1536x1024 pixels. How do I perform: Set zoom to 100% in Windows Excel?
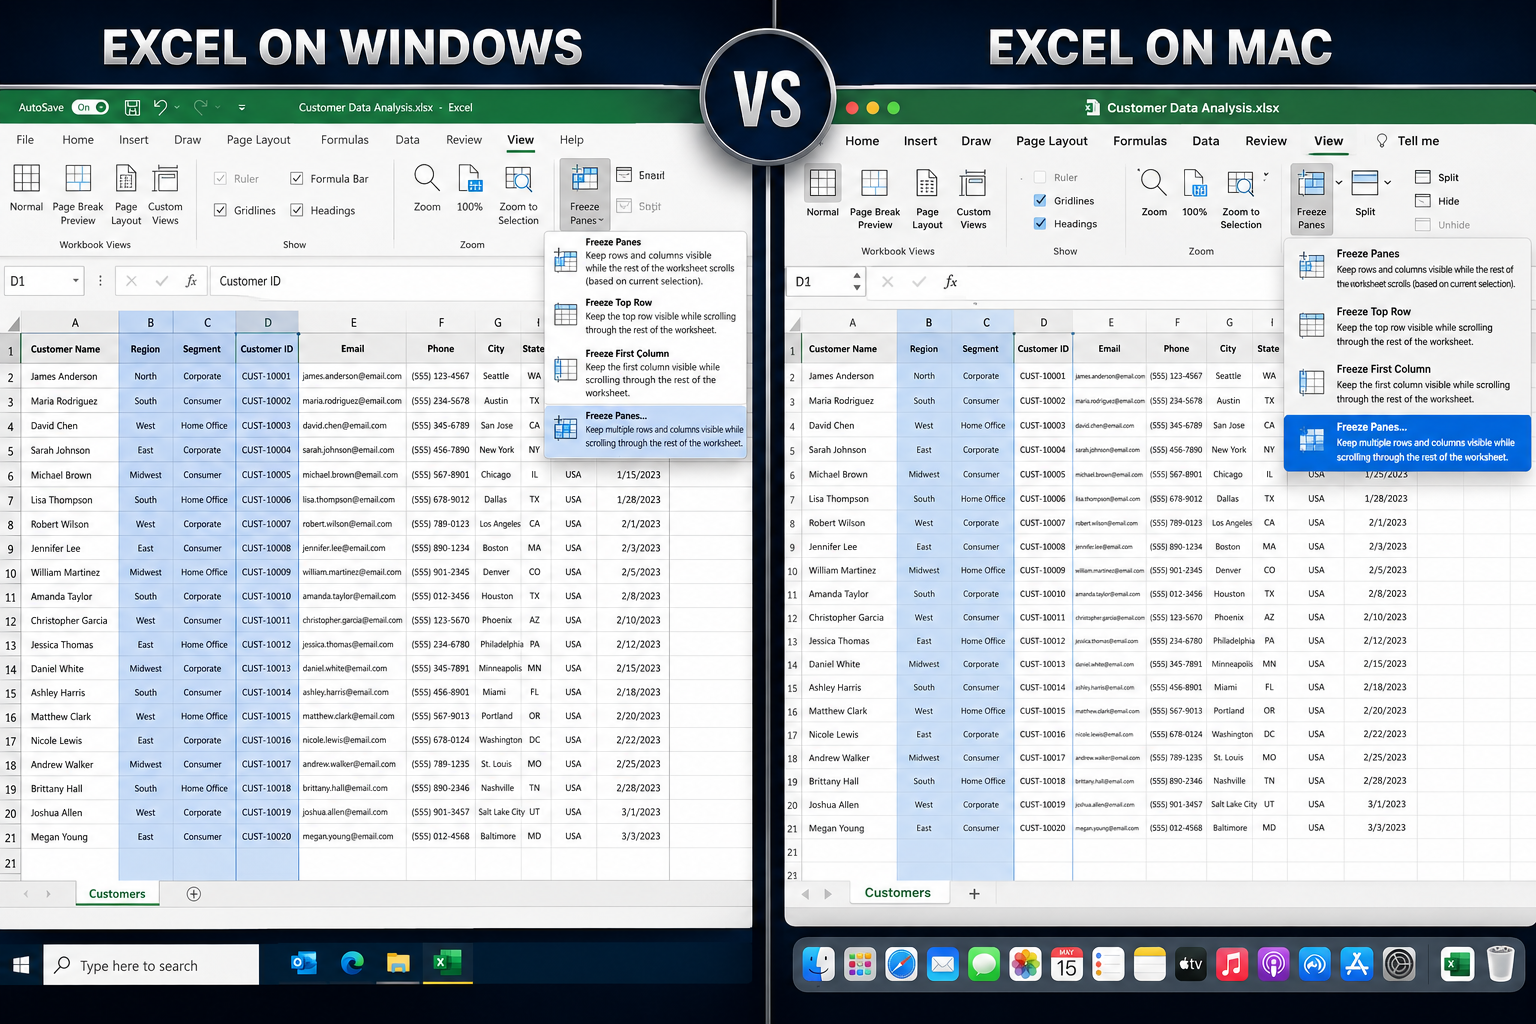[470, 188]
